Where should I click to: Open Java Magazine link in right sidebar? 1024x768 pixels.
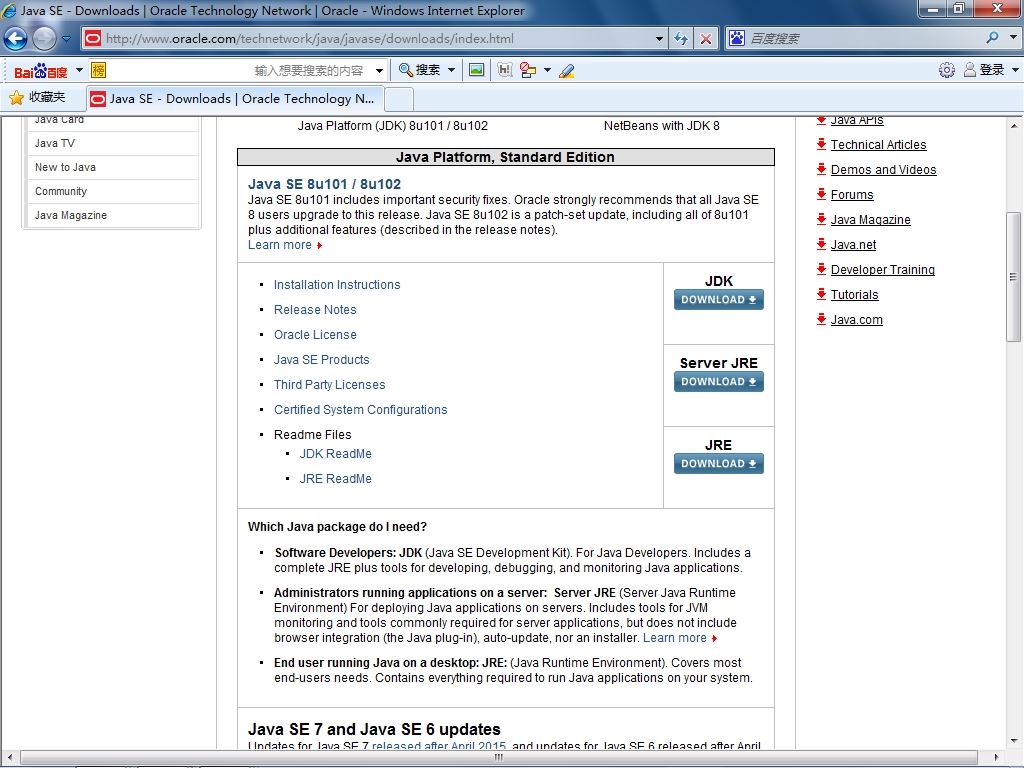pos(871,220)
